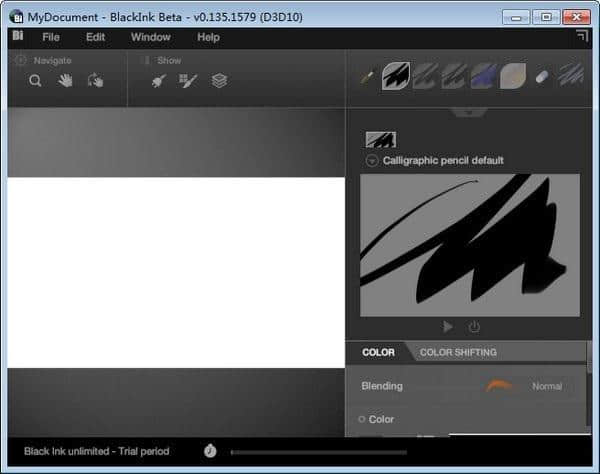Collapse the brush presets bar arrow
The width and height of the screenshot is (600, 474).
[x=467, y=112]
